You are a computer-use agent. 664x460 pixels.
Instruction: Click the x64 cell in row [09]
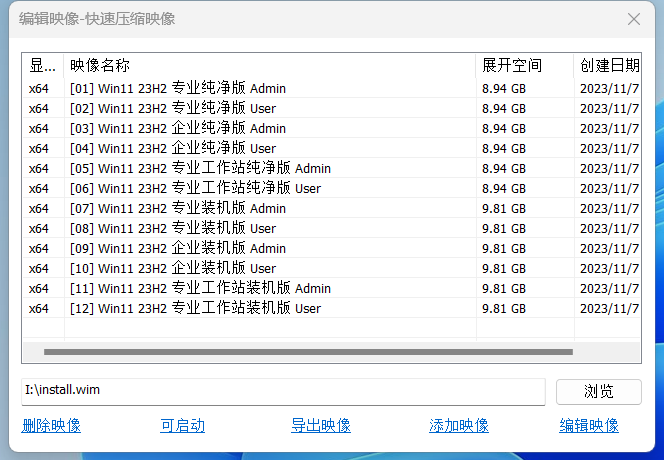click(39, 249)
